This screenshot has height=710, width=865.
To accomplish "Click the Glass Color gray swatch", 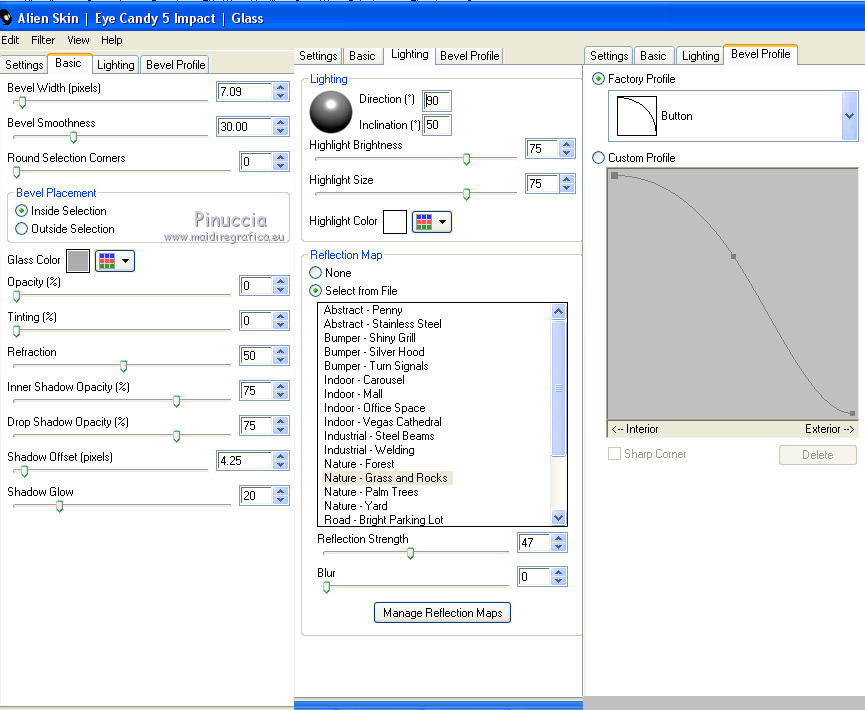I will click(x=78, y=261).
